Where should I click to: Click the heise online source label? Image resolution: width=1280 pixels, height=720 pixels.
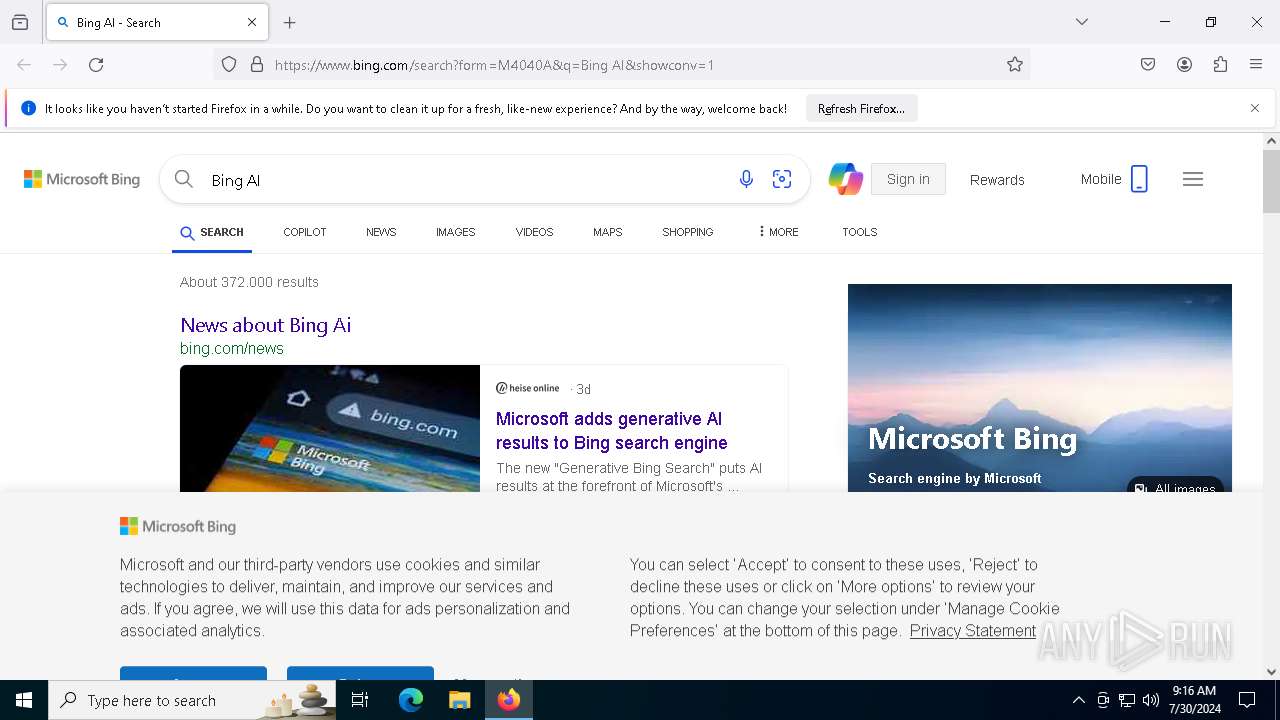click(528, 388)
